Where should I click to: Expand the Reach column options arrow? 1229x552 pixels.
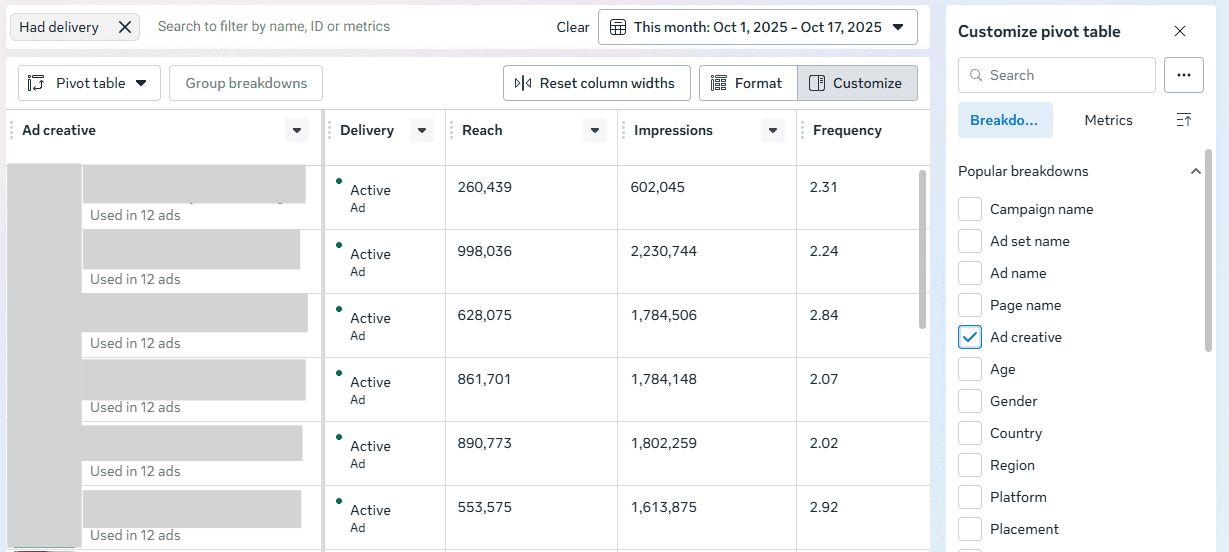(595, 130)
